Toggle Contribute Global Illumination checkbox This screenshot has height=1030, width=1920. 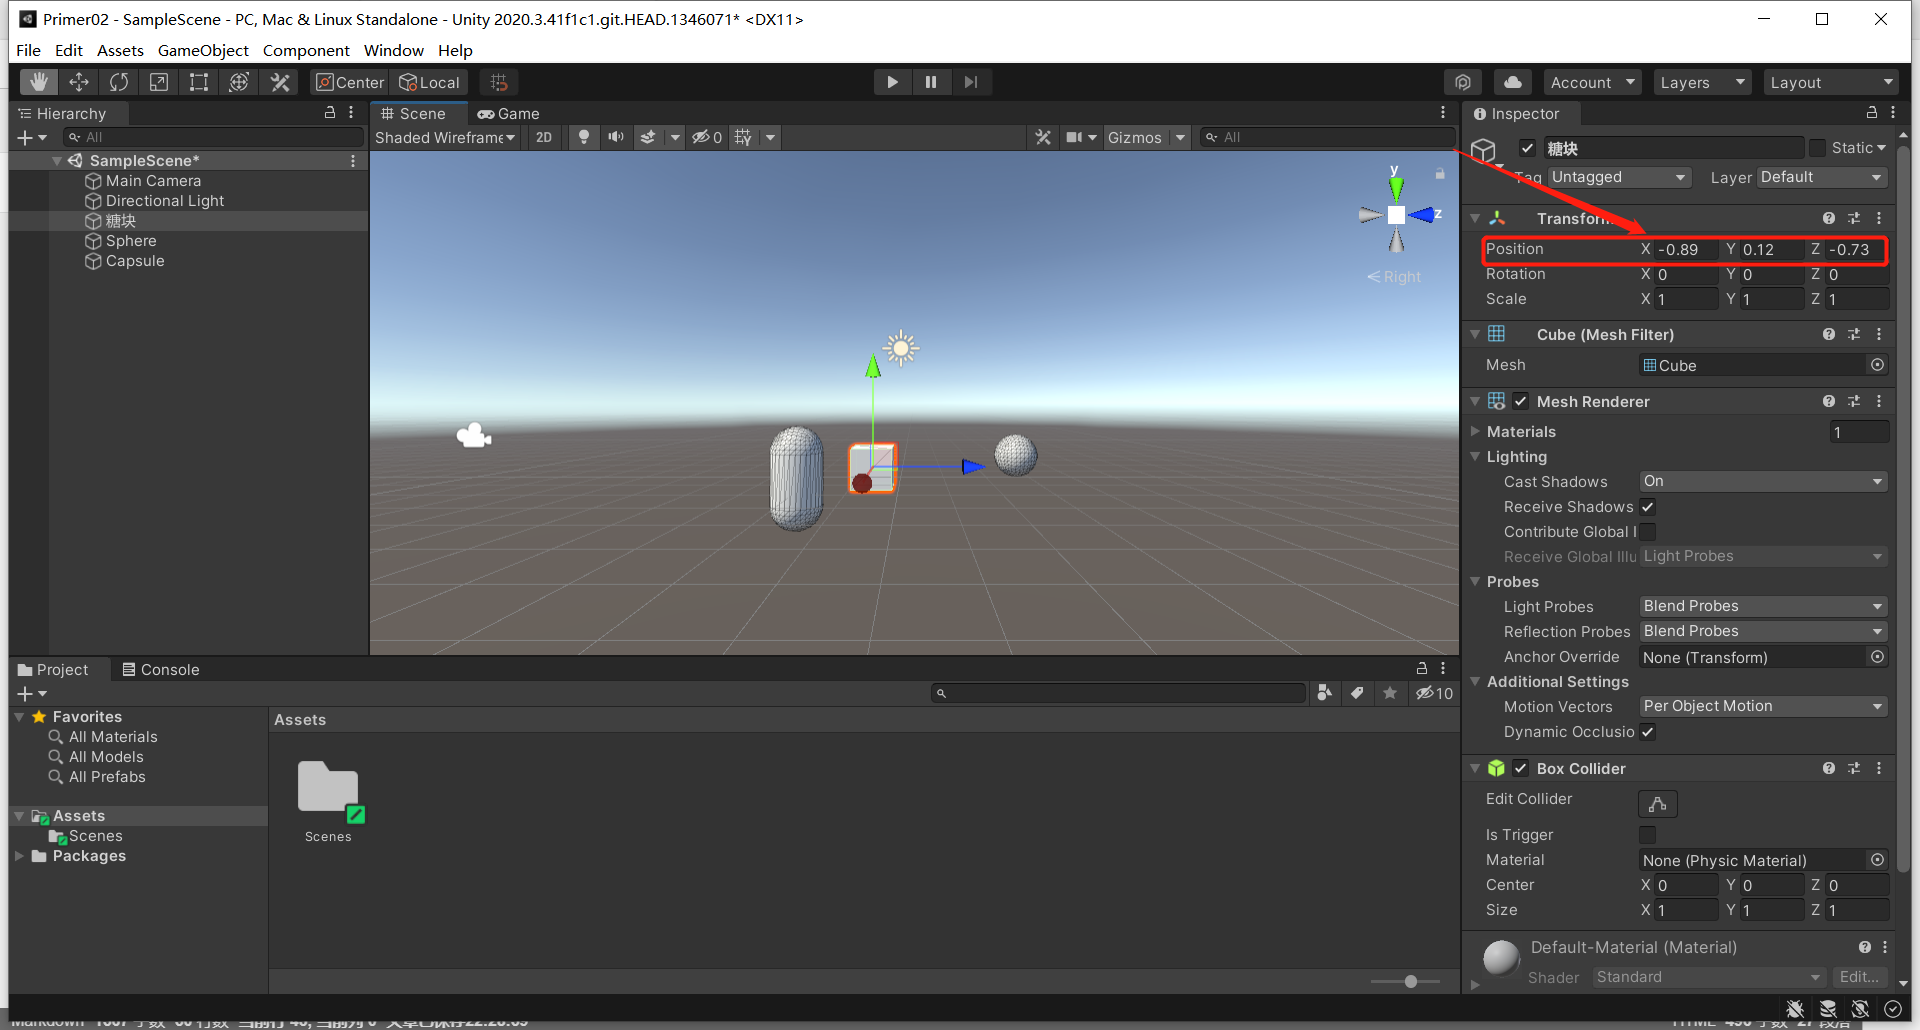point(1647,532)
